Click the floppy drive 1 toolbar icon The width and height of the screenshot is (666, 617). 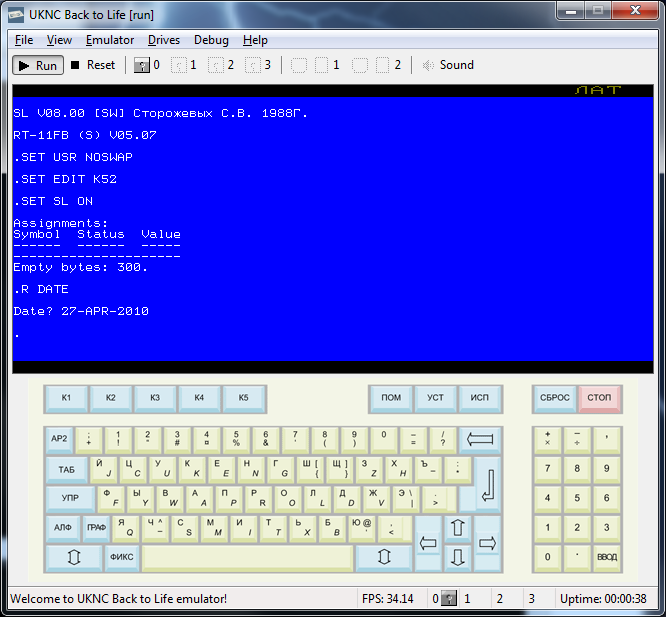pos(179,65)
